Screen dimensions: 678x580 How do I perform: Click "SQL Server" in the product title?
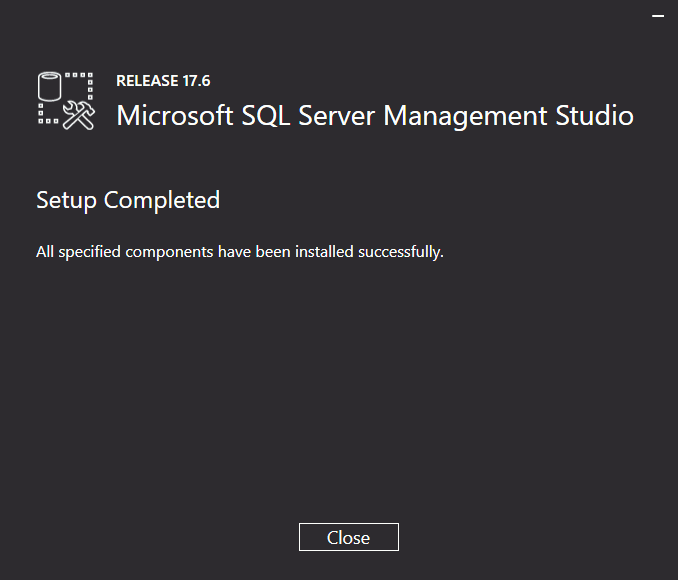click(x=310, y=115)
